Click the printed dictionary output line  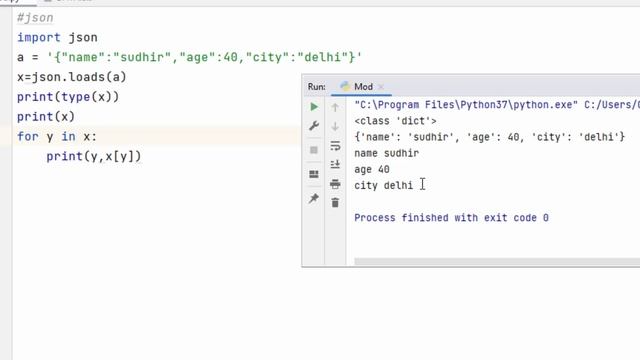[x=489, y=137]
